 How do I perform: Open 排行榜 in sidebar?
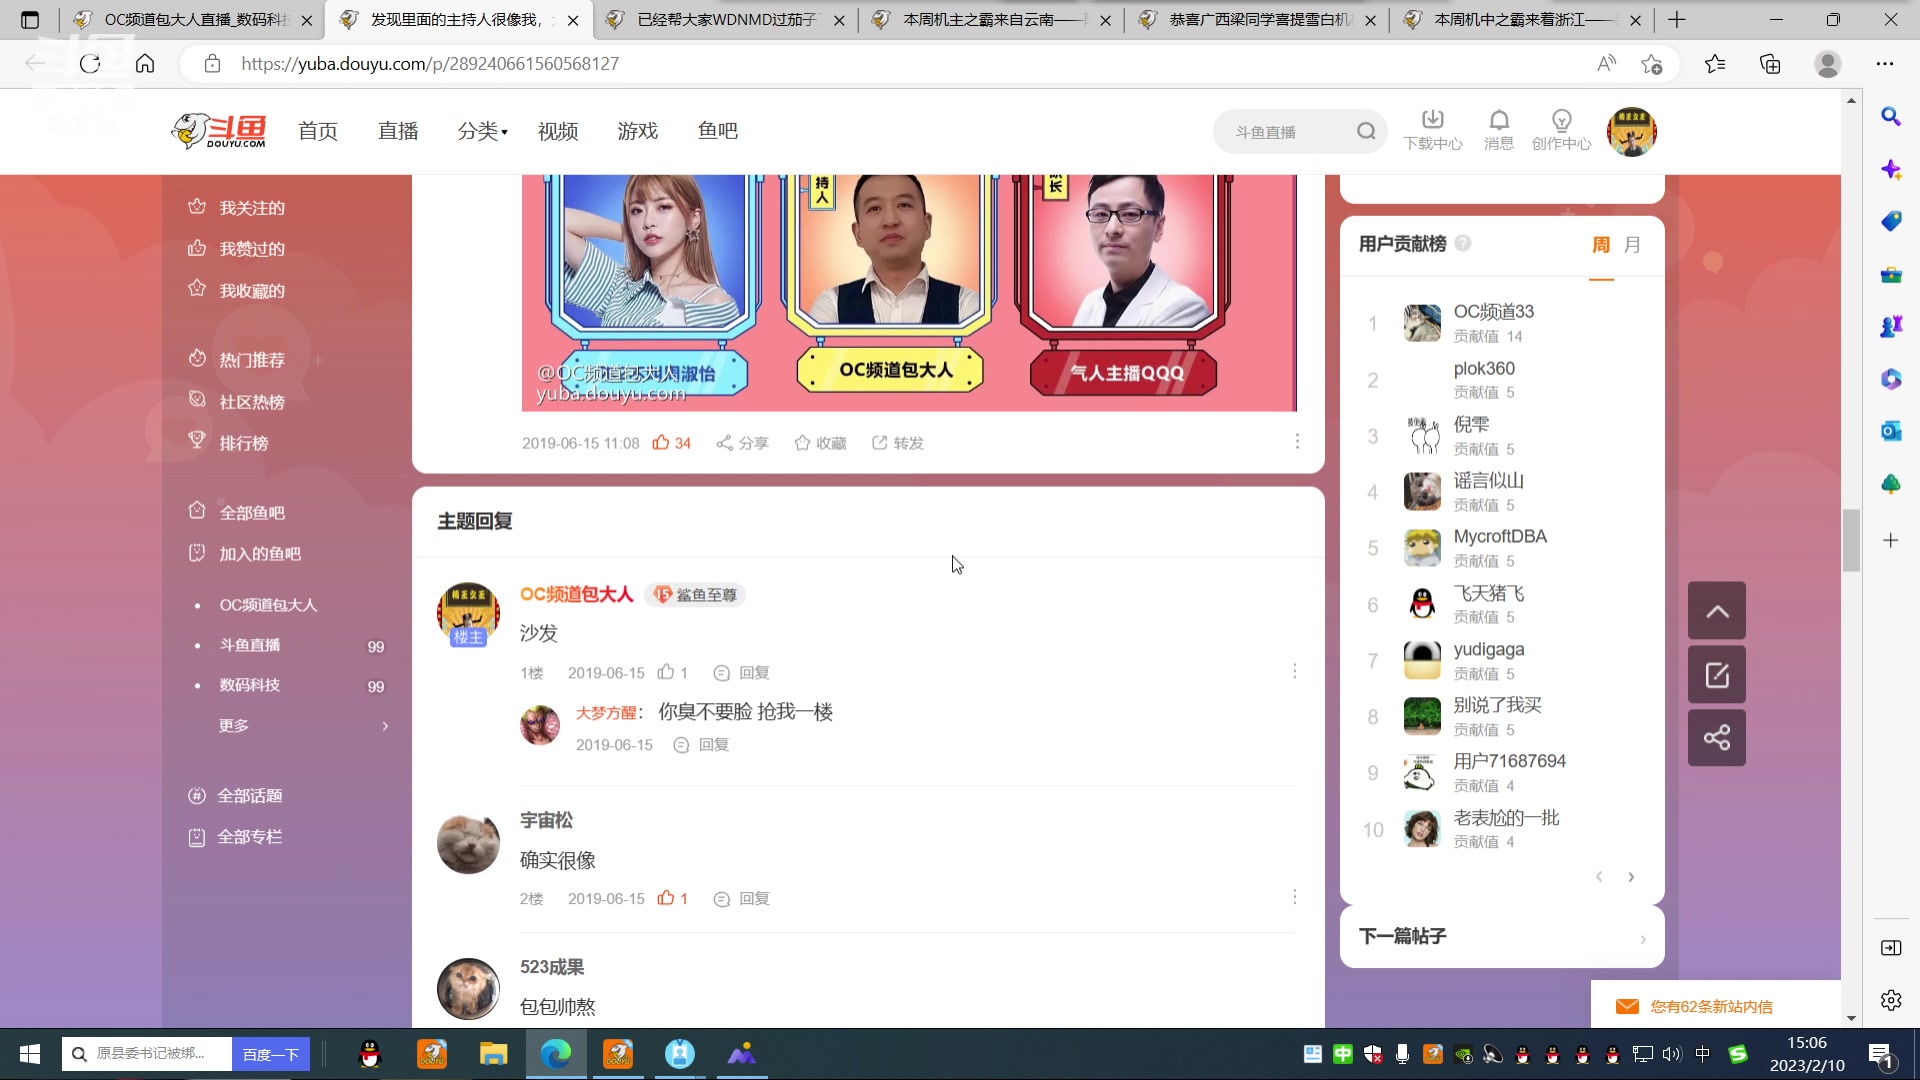click(229, 443)
